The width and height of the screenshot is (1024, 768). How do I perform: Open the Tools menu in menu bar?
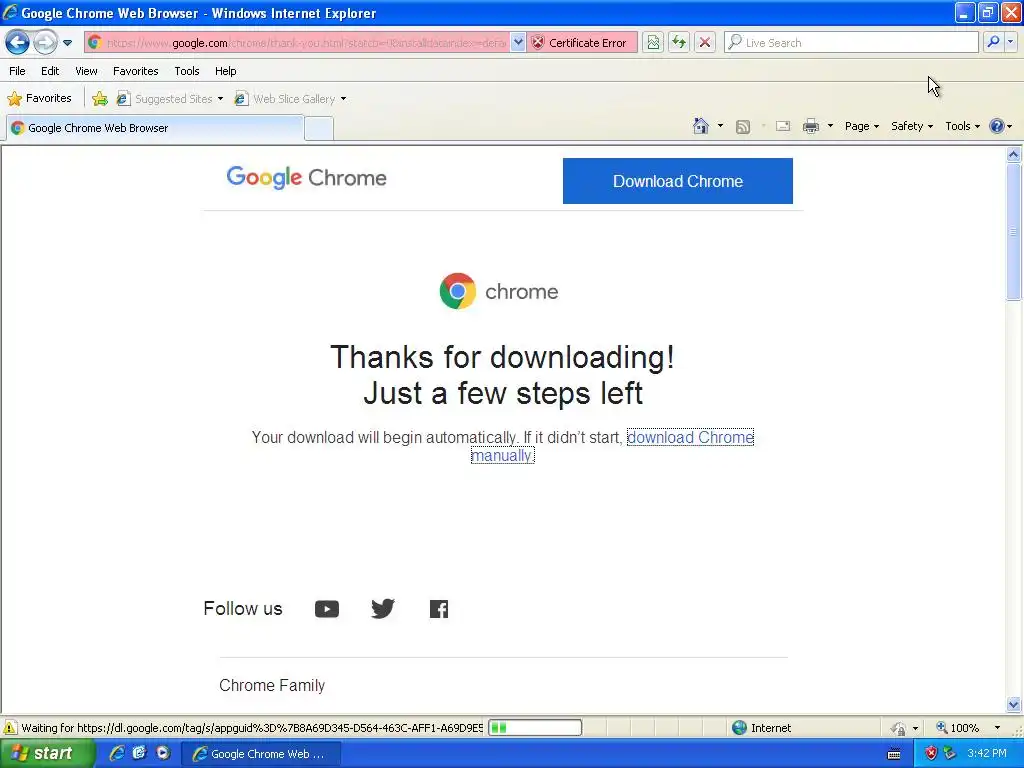187,71
